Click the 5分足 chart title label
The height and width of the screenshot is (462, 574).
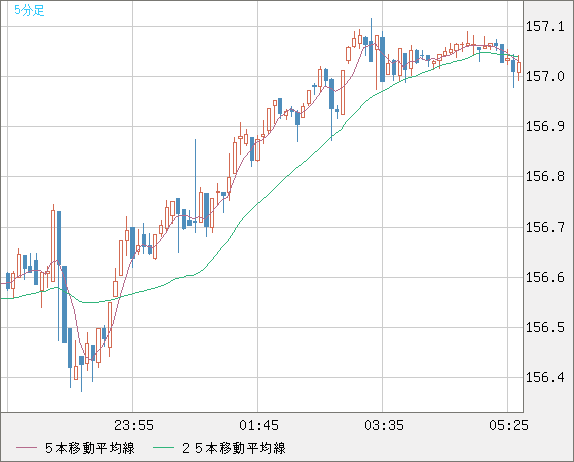click(29, 10)
